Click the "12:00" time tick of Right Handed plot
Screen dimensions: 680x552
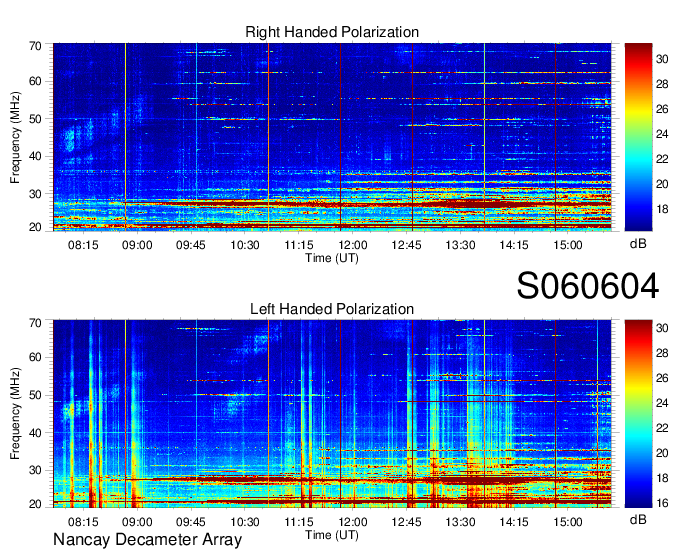353,245
